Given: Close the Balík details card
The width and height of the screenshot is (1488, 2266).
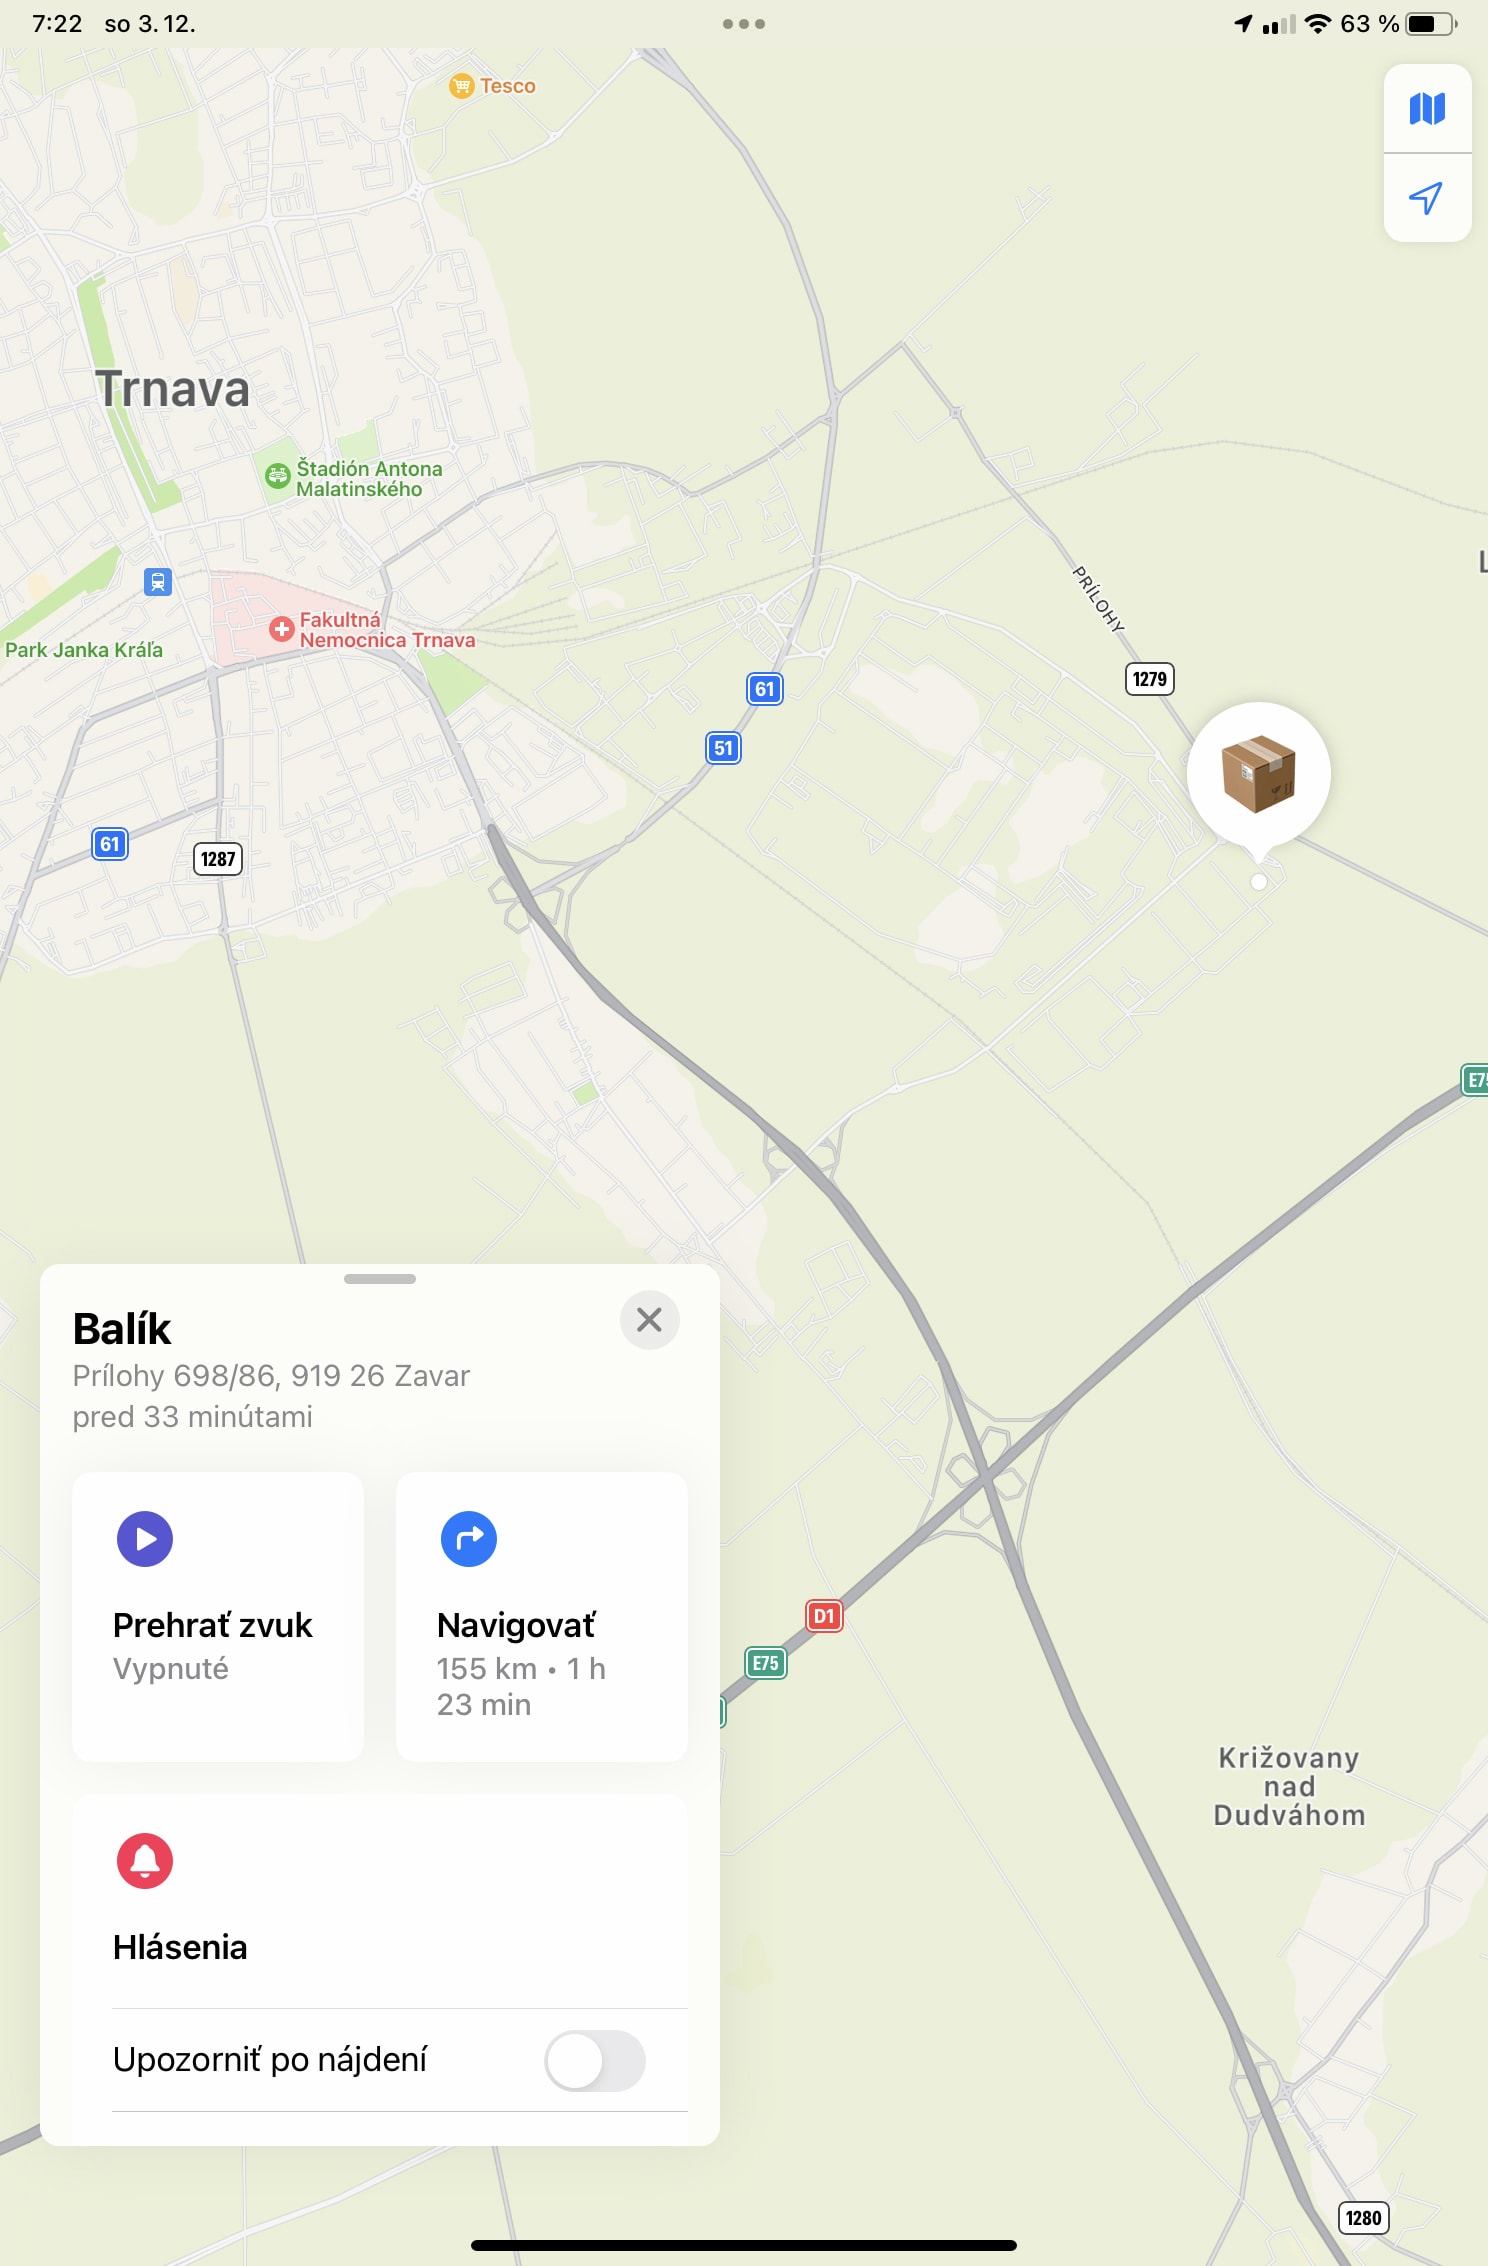Looking at the screenshot, I should pyautogui.click(x=650, y=1320).
